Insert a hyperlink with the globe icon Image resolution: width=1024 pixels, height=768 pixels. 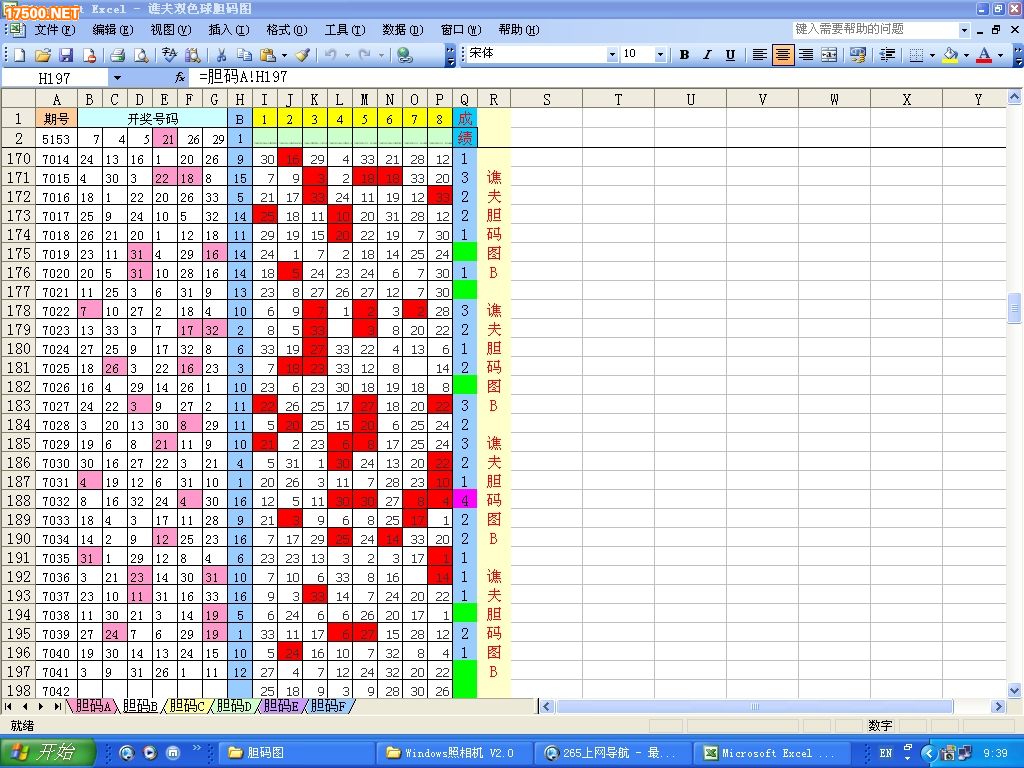click(x=405, y=56)
